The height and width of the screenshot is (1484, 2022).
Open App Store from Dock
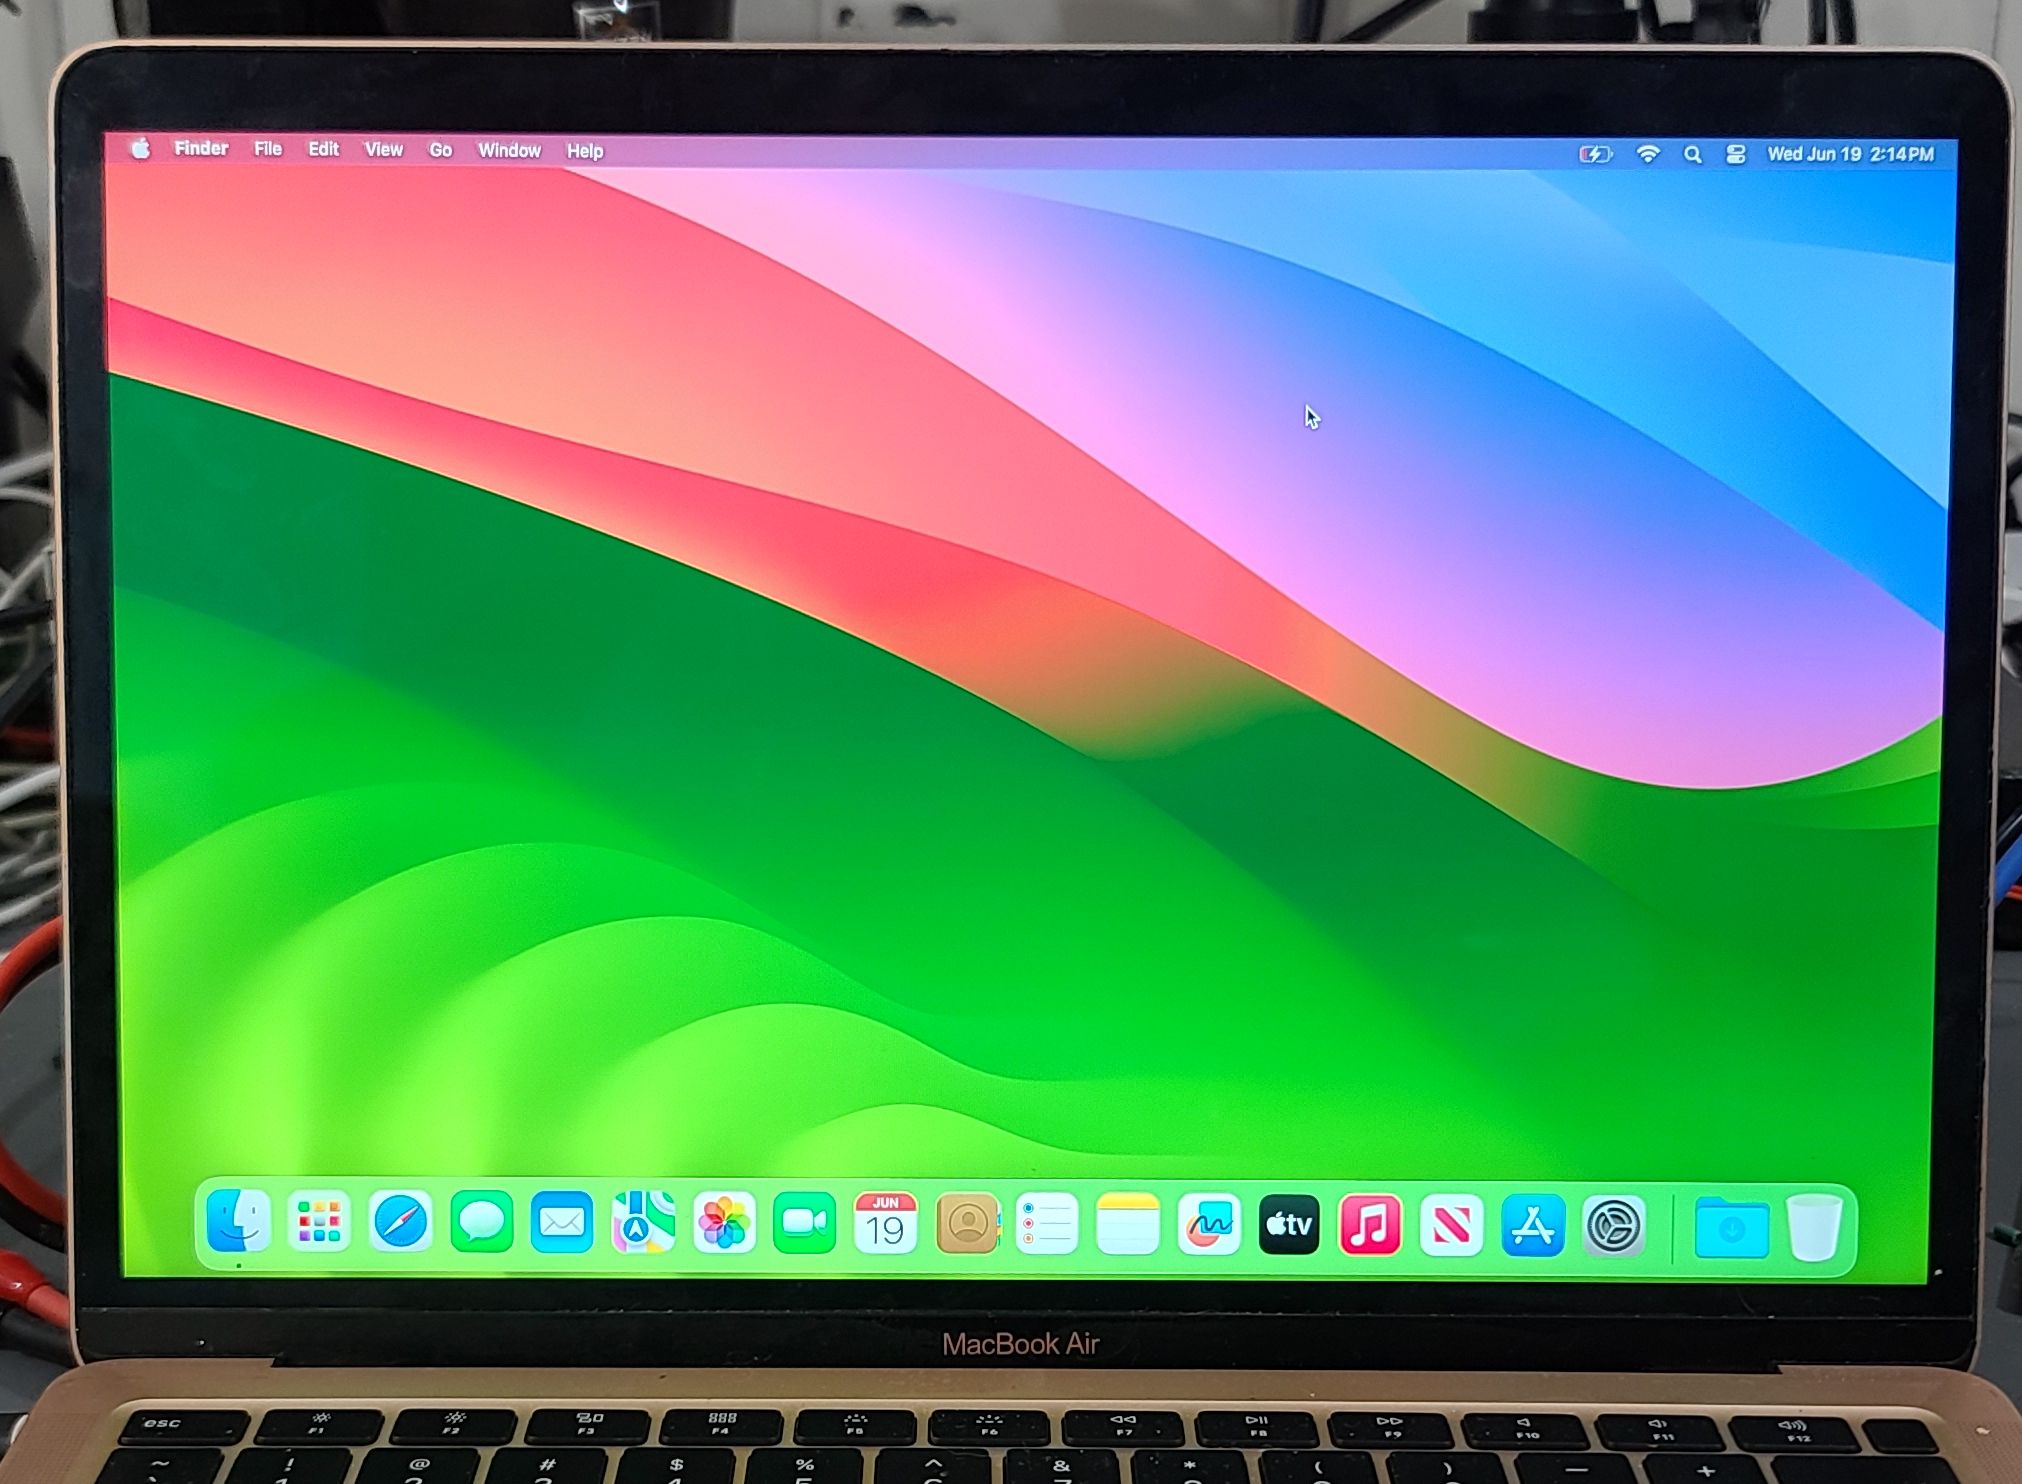(x=1532, y=1225)
